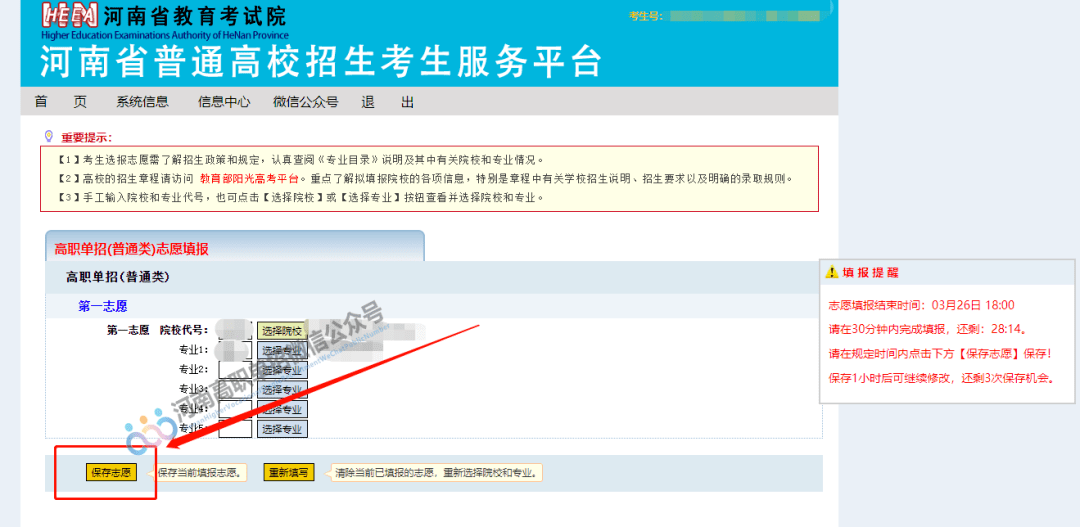Viewport: 1080px width, 527px height.
Task: Click the 高职单招(普通类) row label
Action: pos(118,277)
